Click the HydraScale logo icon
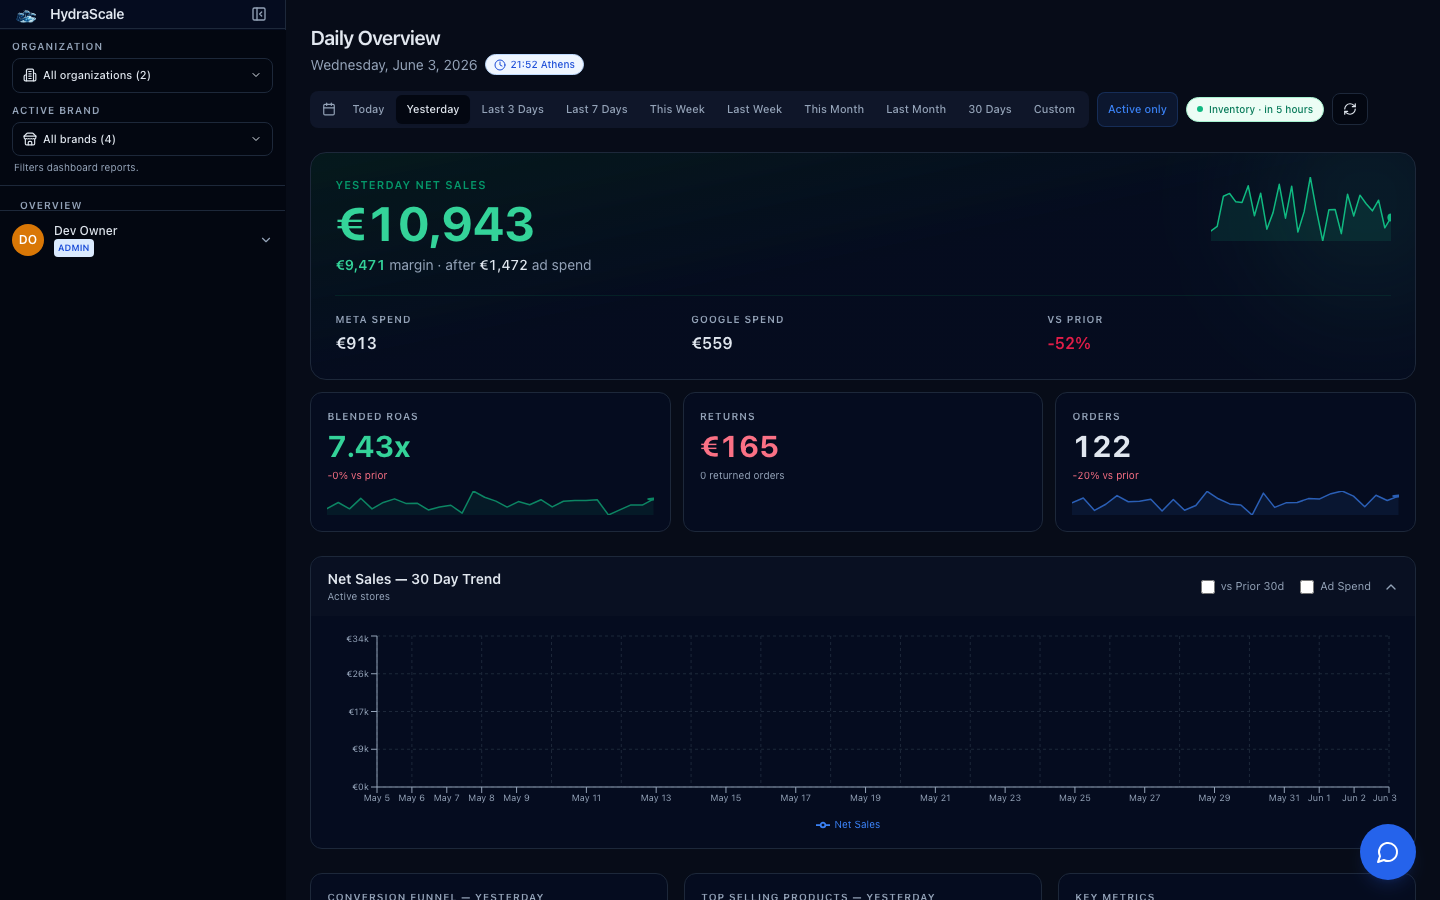This screenshot has height=900, width=1440. [x=27, y=15]
